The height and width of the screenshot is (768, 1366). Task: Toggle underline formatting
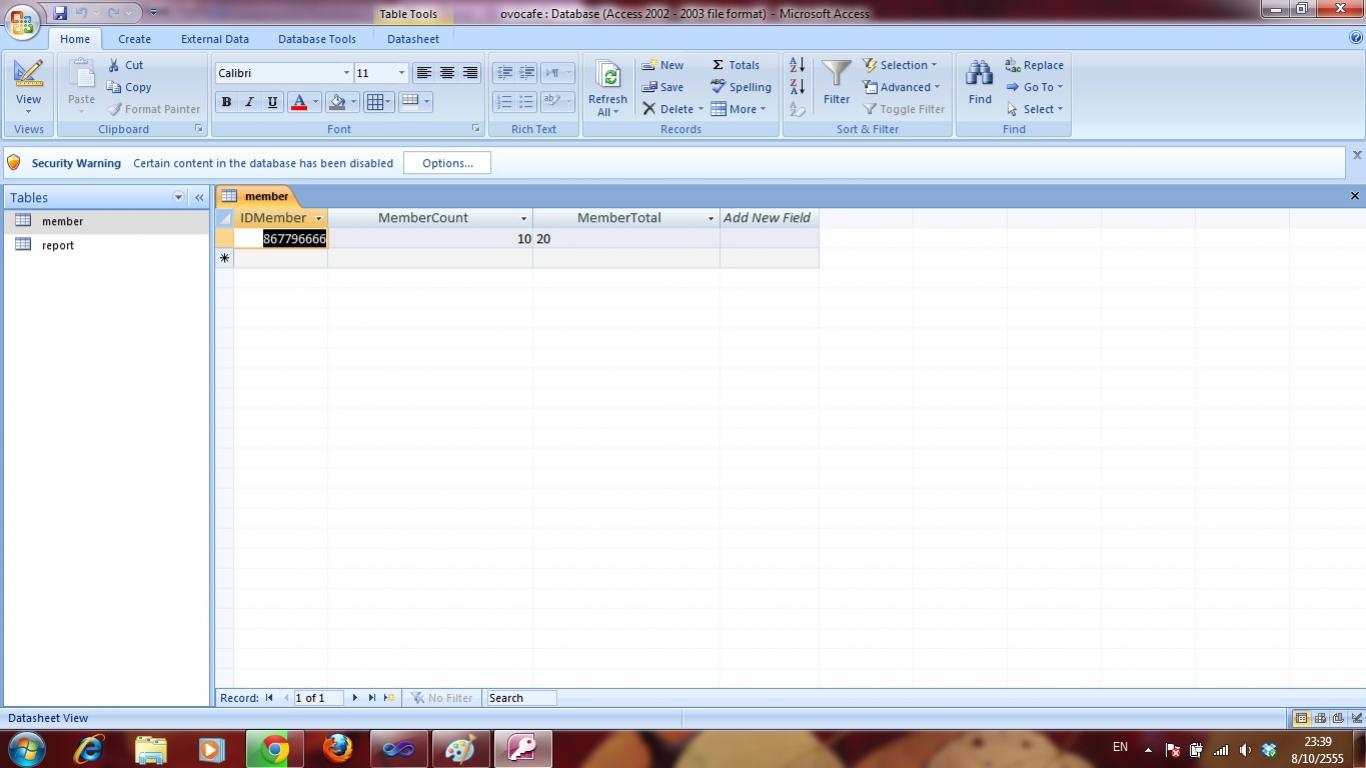click(272, 102)
